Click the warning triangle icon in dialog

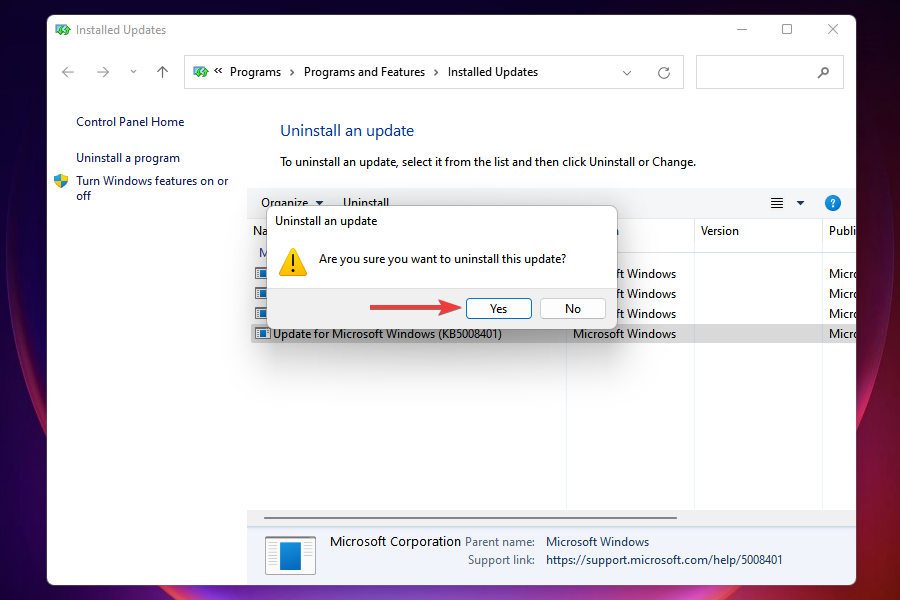293,262
